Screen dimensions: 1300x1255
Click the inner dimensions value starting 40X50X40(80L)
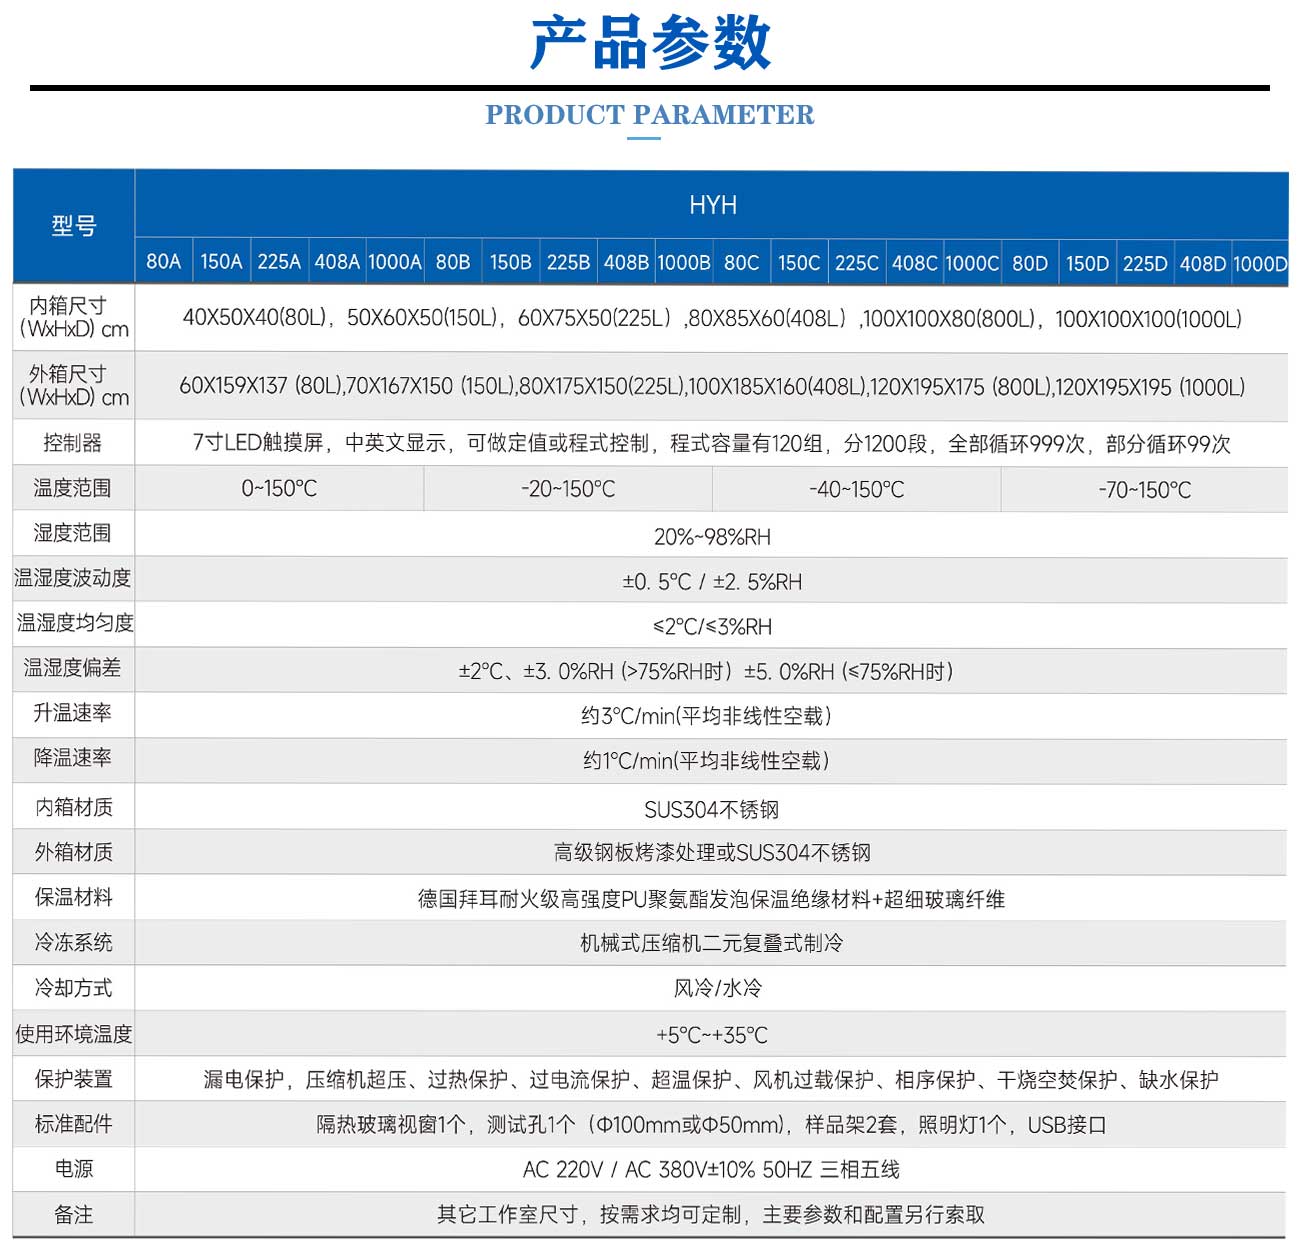712,318
